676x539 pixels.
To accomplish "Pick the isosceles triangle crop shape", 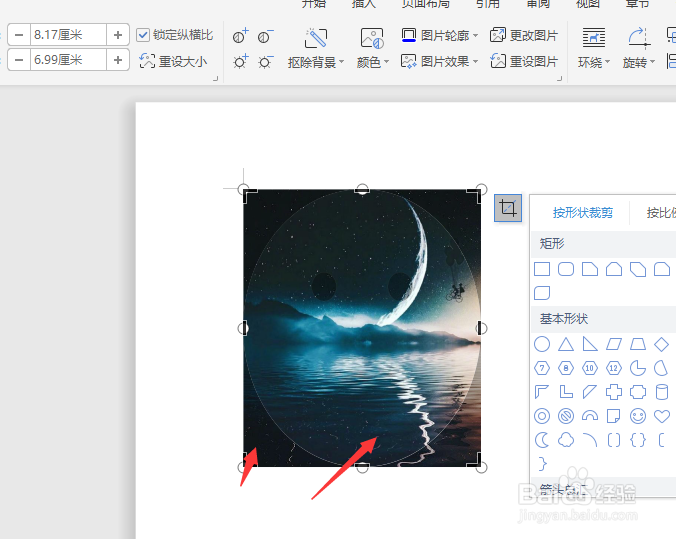I will point(566,344).
